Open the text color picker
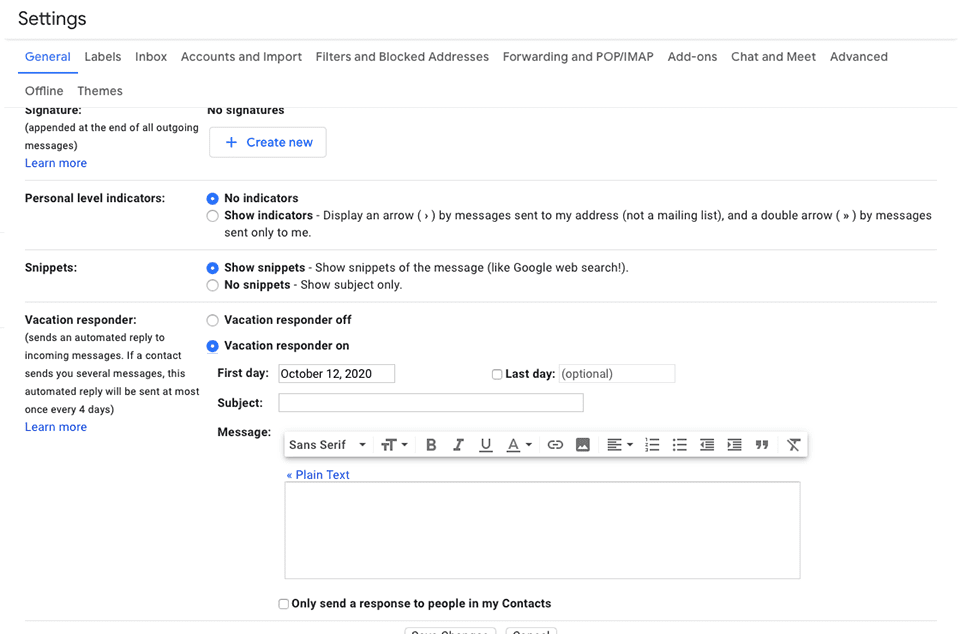The height and width of the screenshot is (634, 960). 518,445
